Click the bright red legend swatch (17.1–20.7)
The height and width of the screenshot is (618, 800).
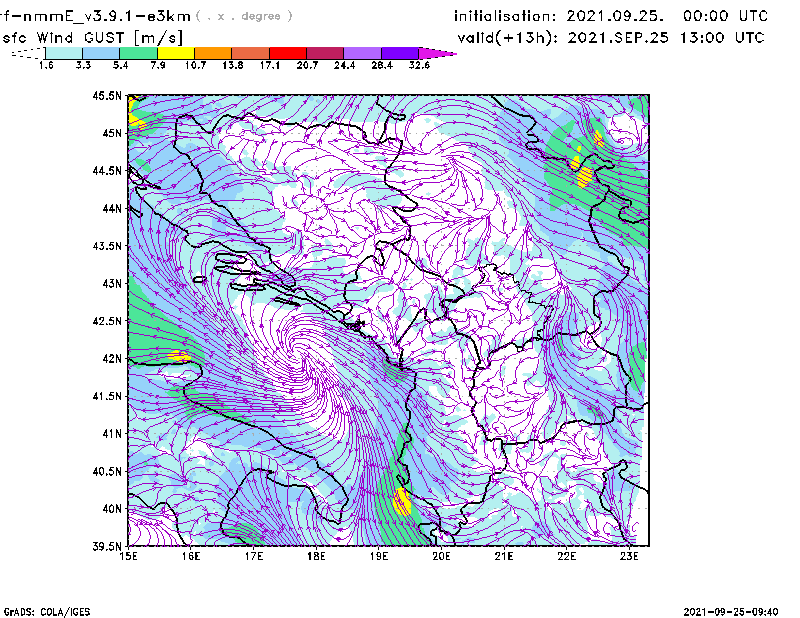[x=287, y=52]
